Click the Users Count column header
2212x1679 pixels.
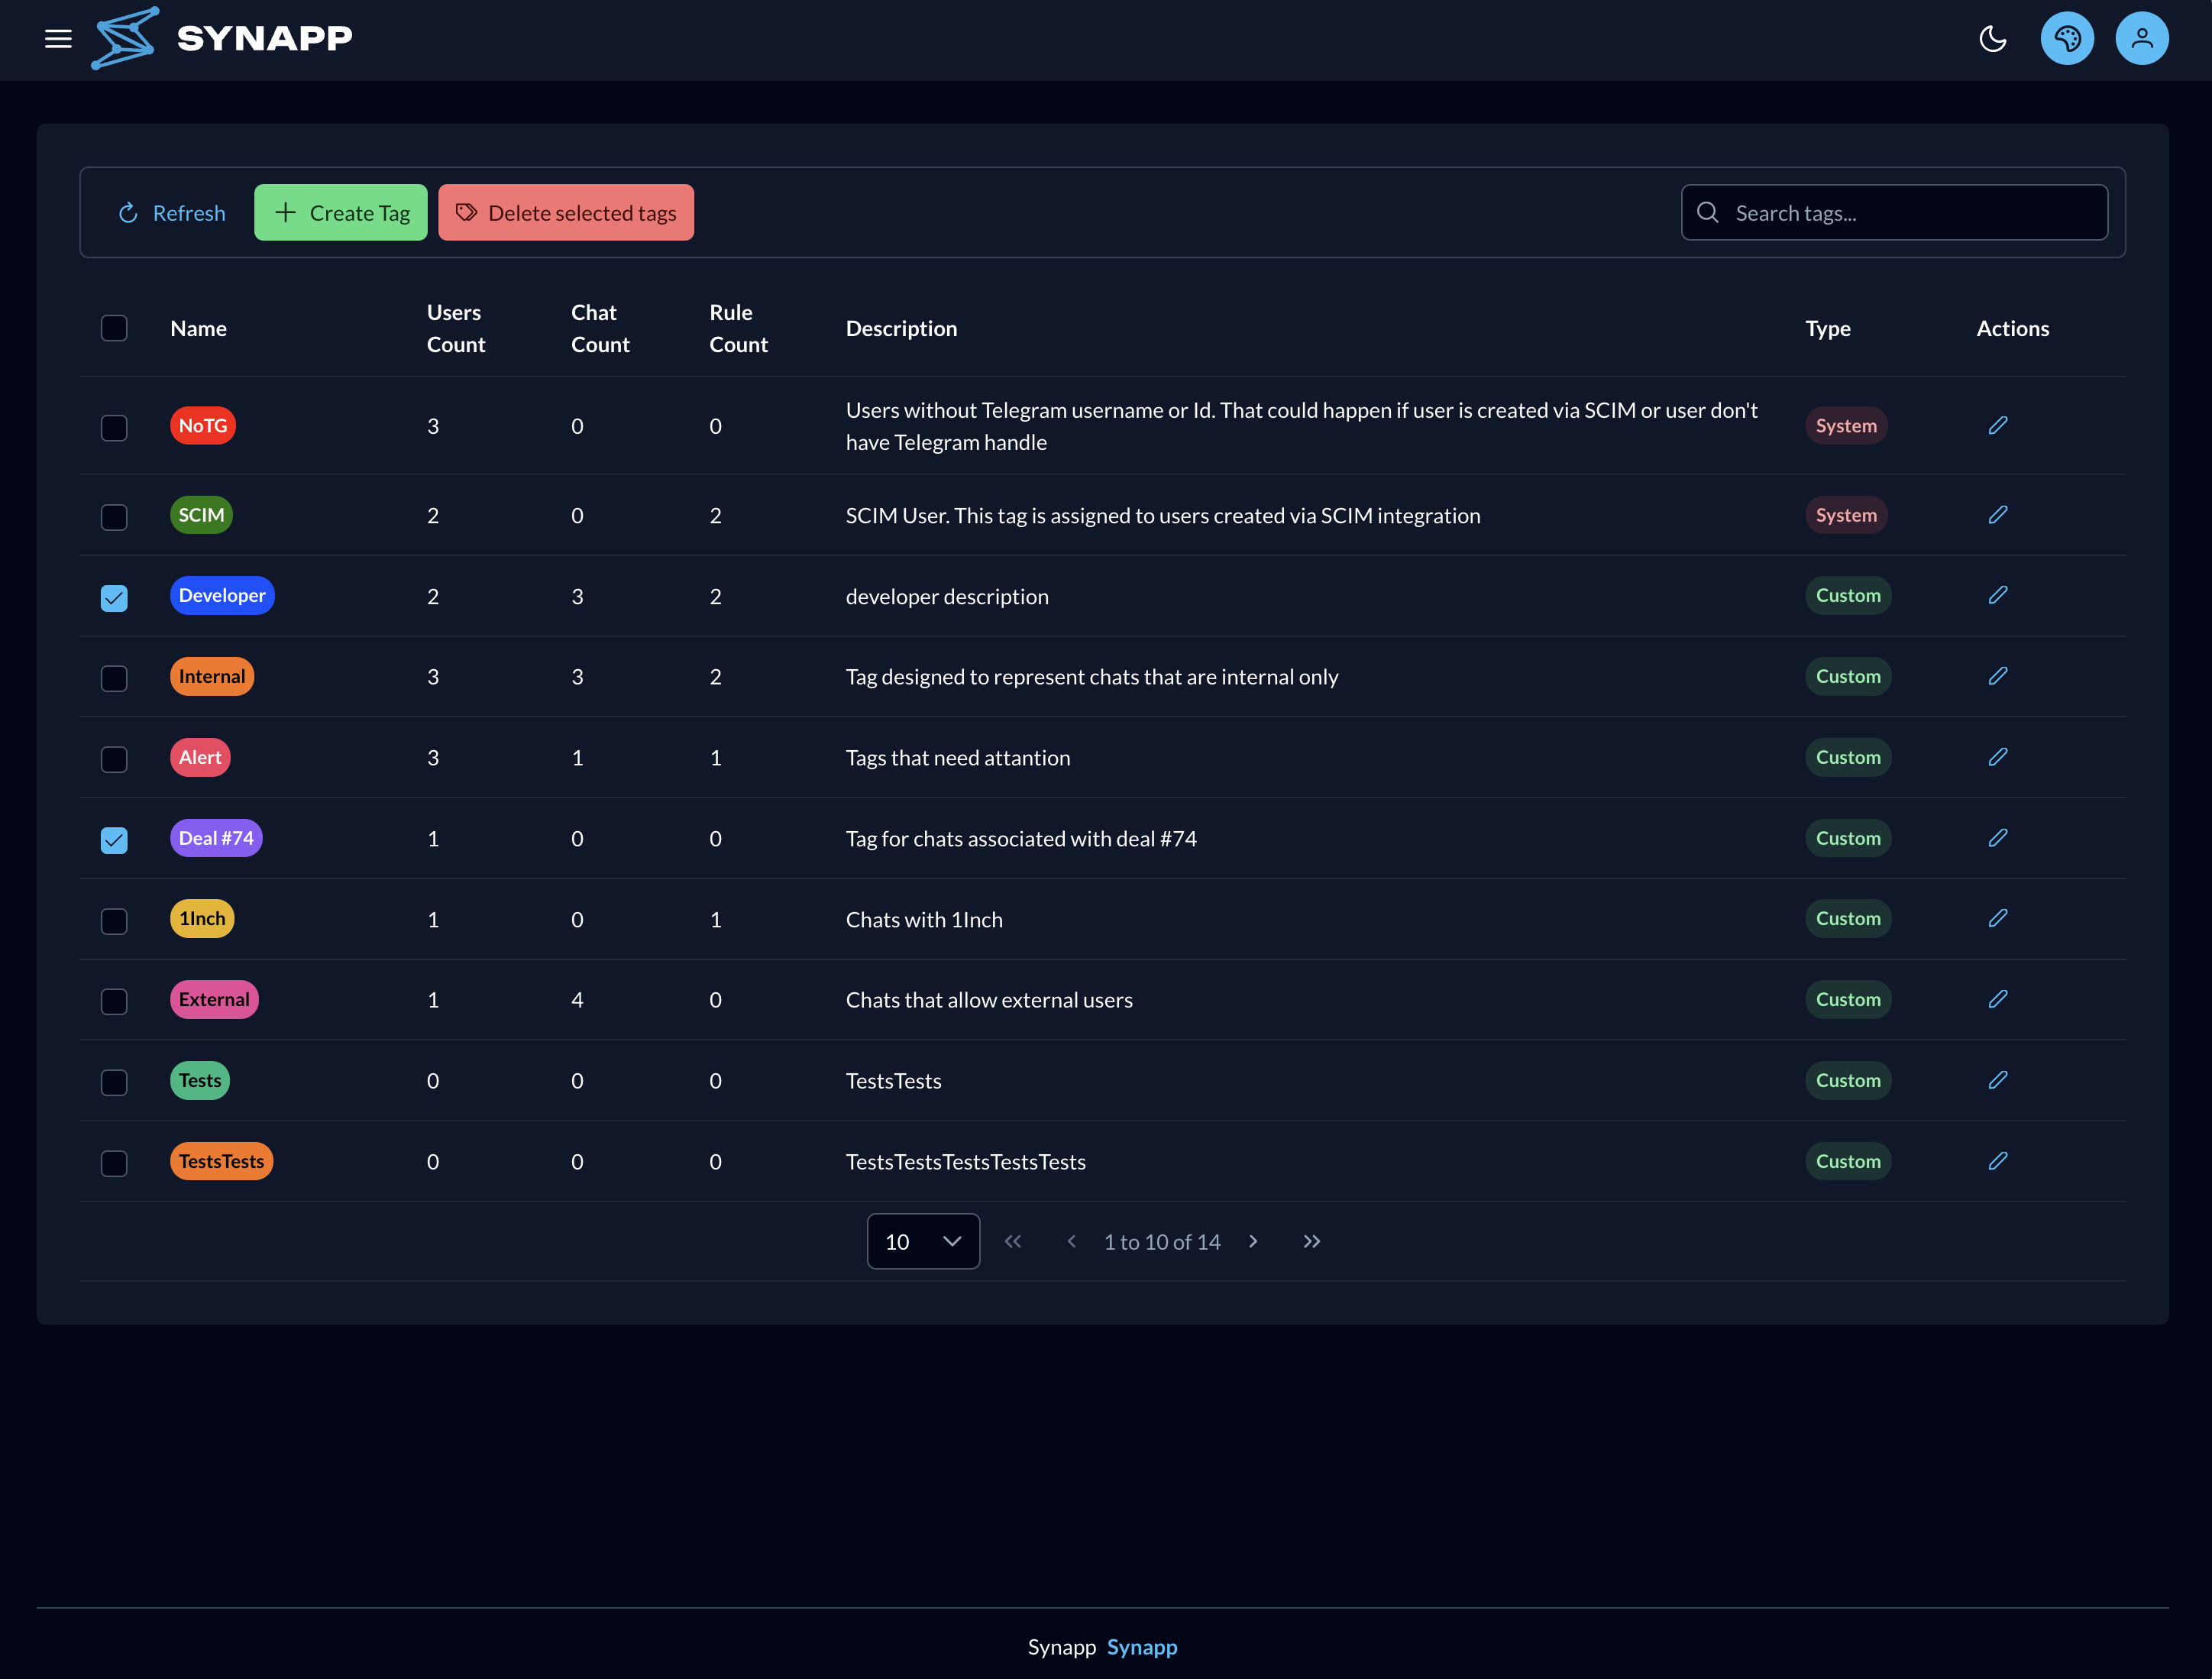coord(455,329)
